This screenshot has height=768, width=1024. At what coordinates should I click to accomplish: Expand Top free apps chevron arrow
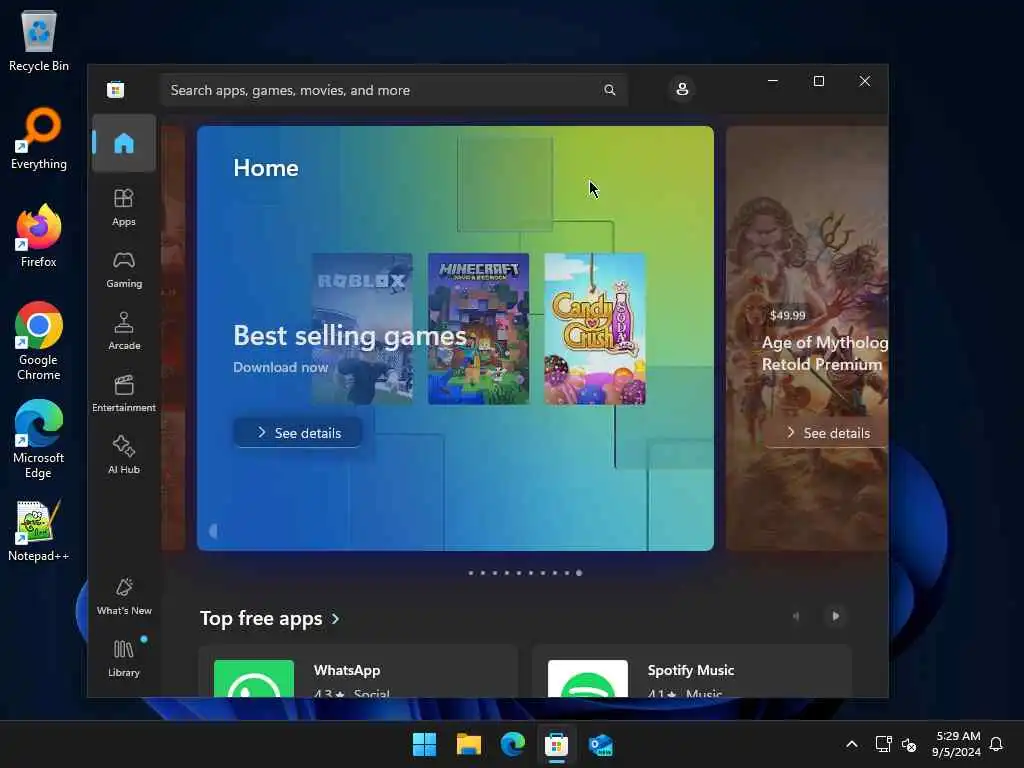[335, 618]
